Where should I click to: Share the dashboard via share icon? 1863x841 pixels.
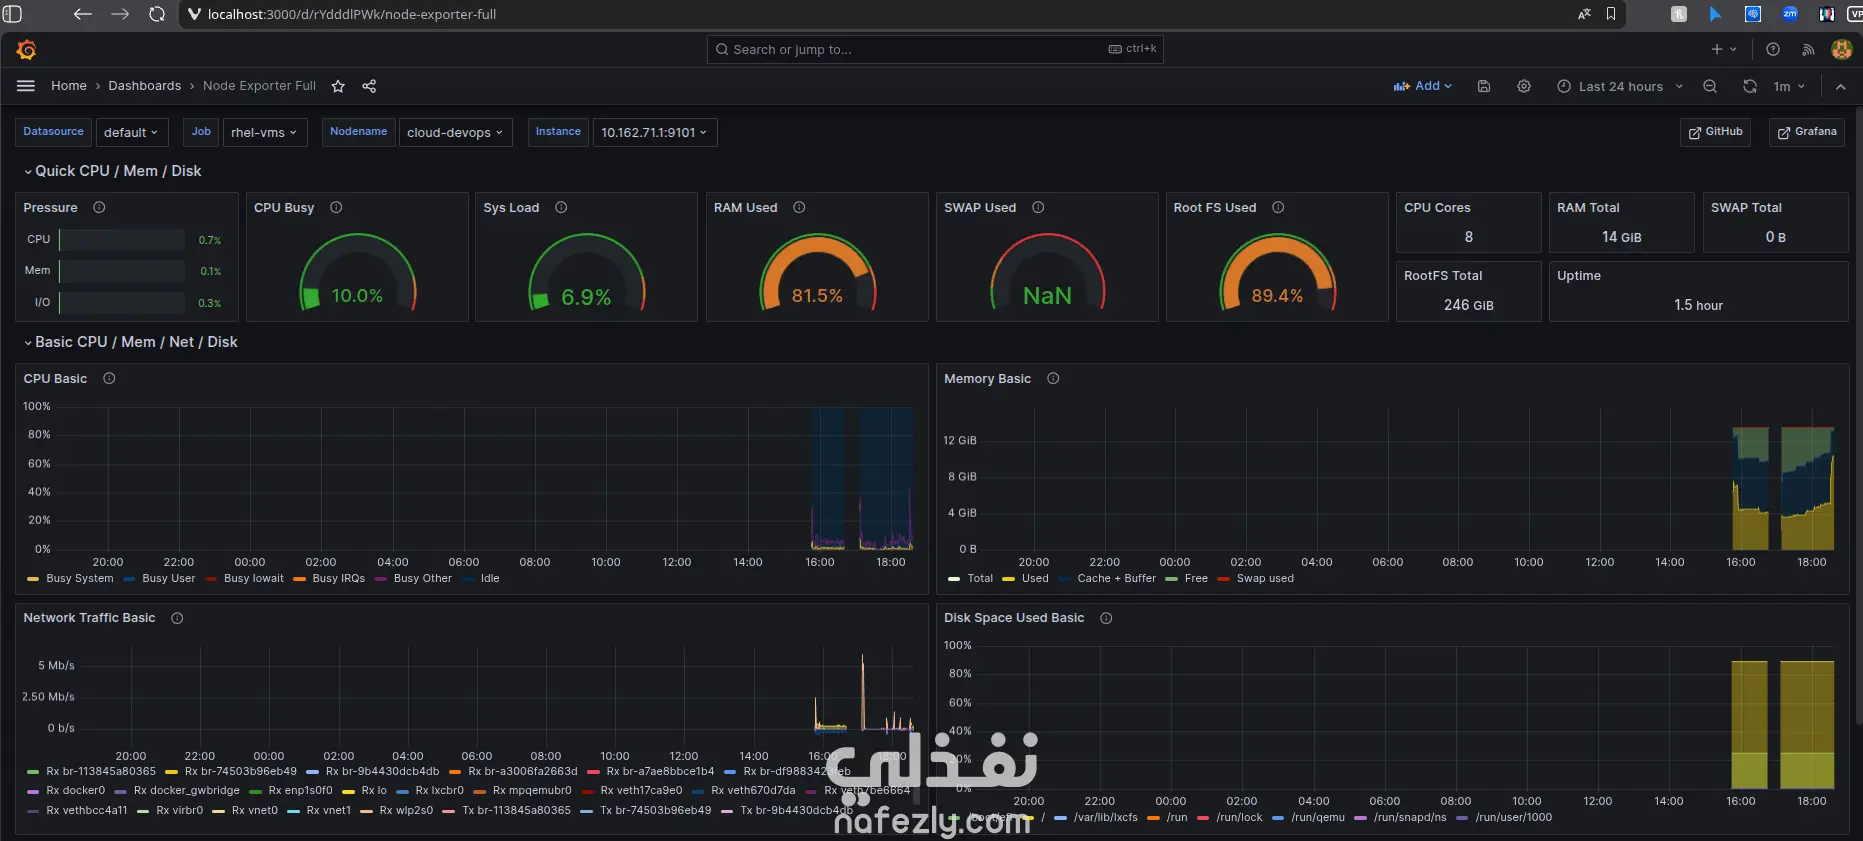(x=369, y=86)
